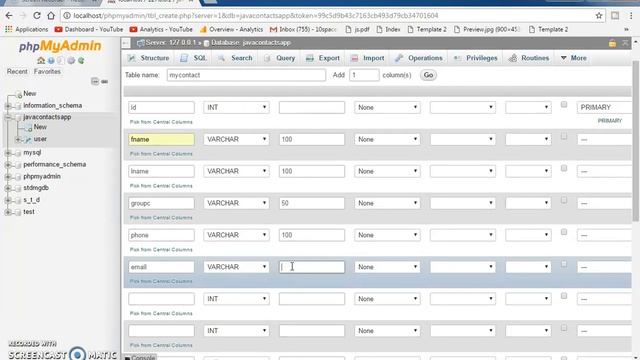Click Pick from Central Columns under email
640x360 pixels.
coord(161,281)
